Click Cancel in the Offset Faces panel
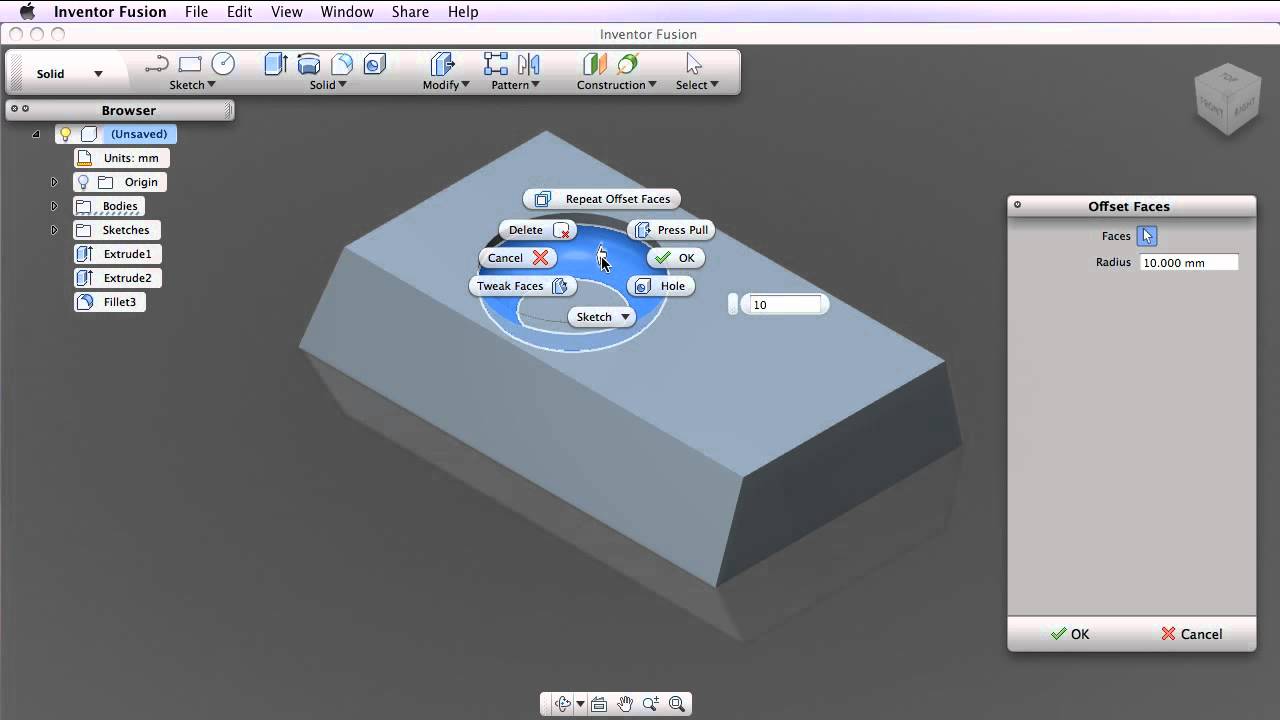The width and height of the screenshot is (1280, 720). click(1192, 634)
